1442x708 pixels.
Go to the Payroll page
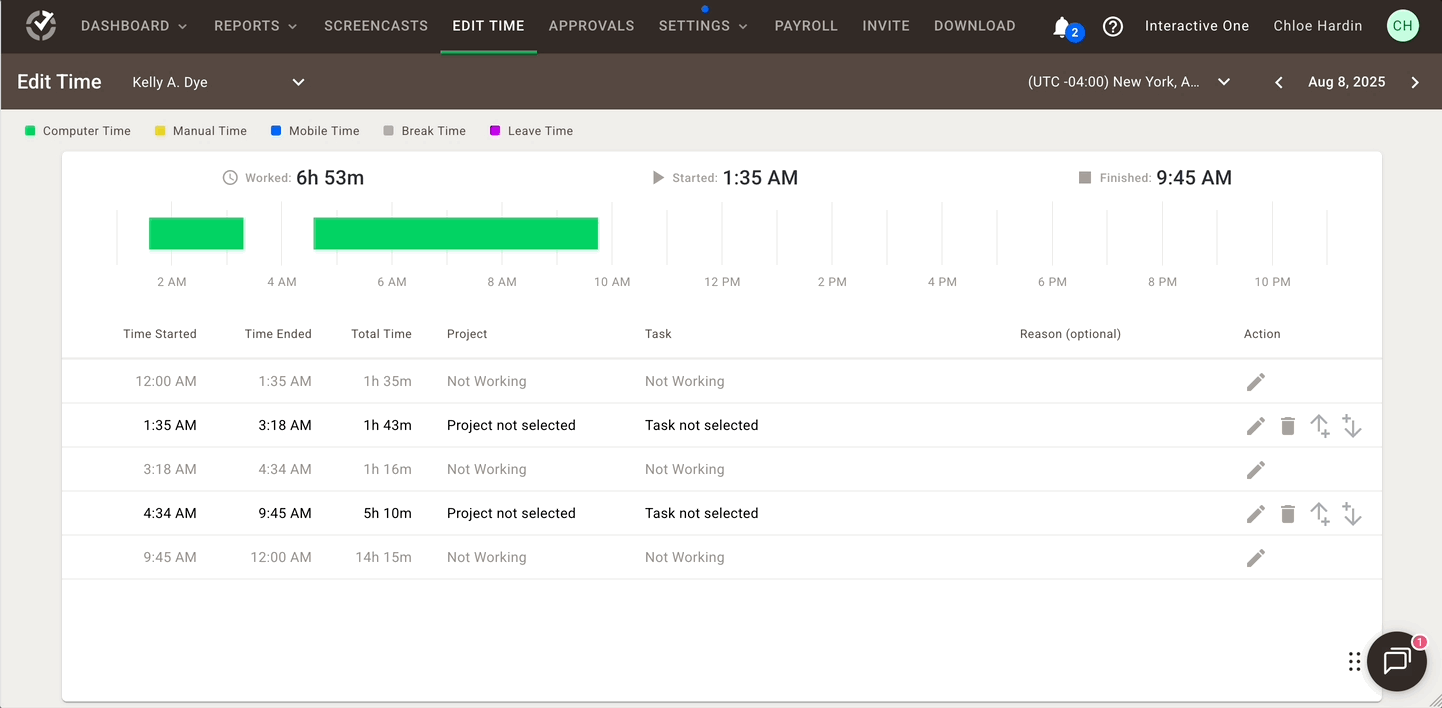pos(806,25)
